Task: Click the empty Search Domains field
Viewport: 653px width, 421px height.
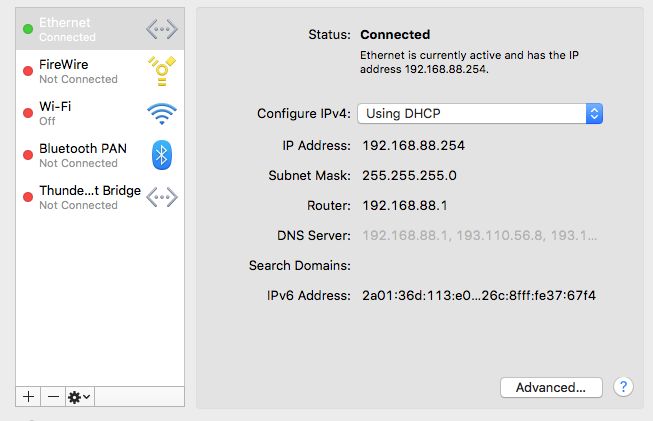Action: click(x=480, y=266)
